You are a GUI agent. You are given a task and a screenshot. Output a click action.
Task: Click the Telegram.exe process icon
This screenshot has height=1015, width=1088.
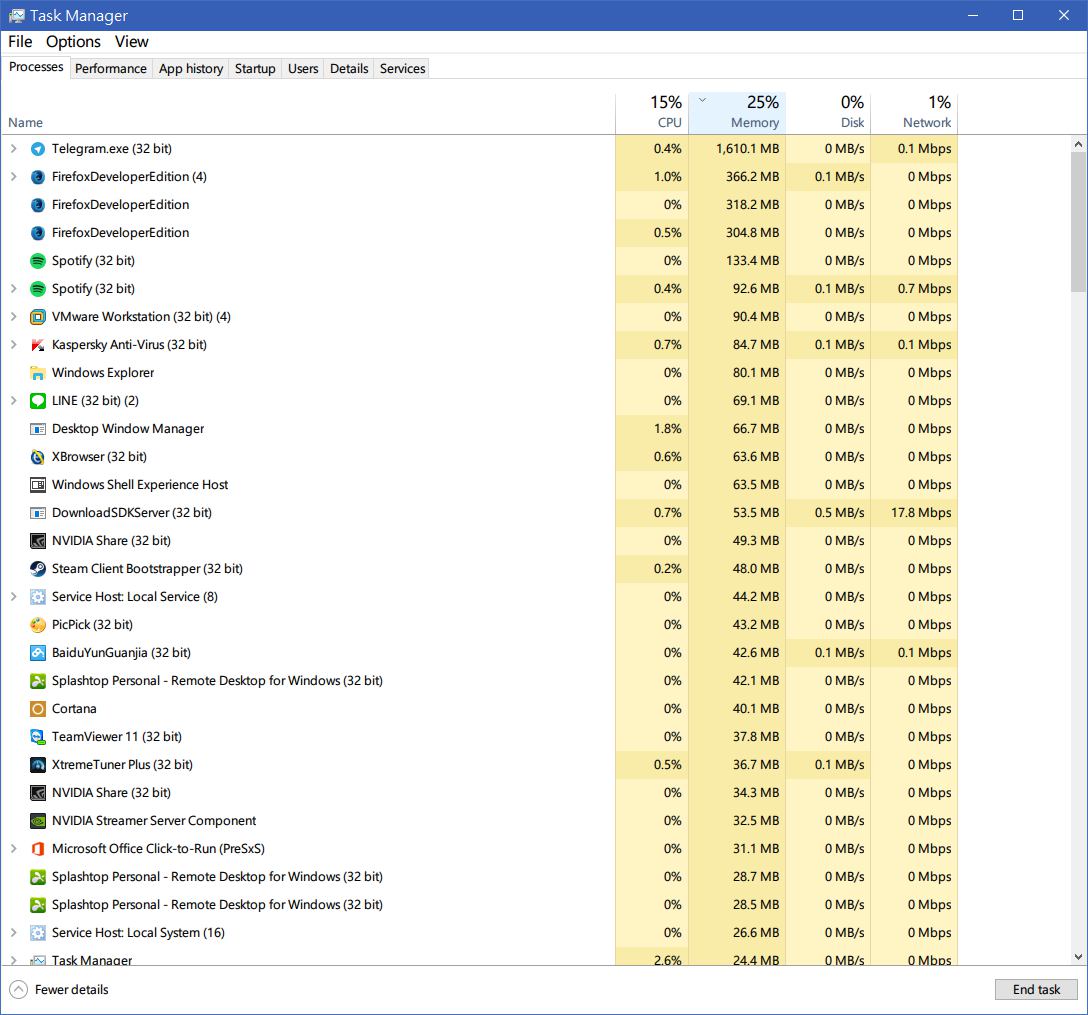coord(37,149)
